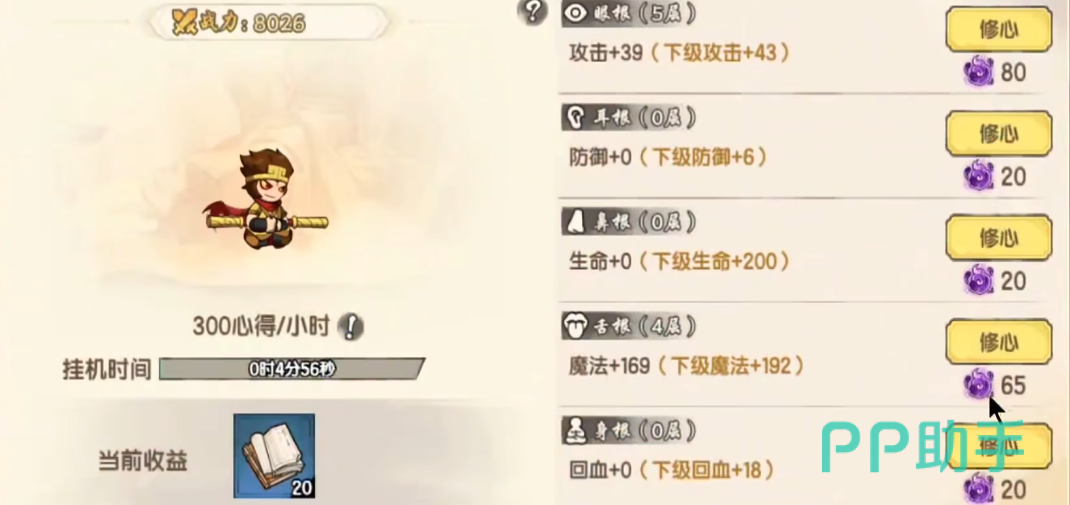Click the eye icon beside 眼根

[x=578, y=14]
